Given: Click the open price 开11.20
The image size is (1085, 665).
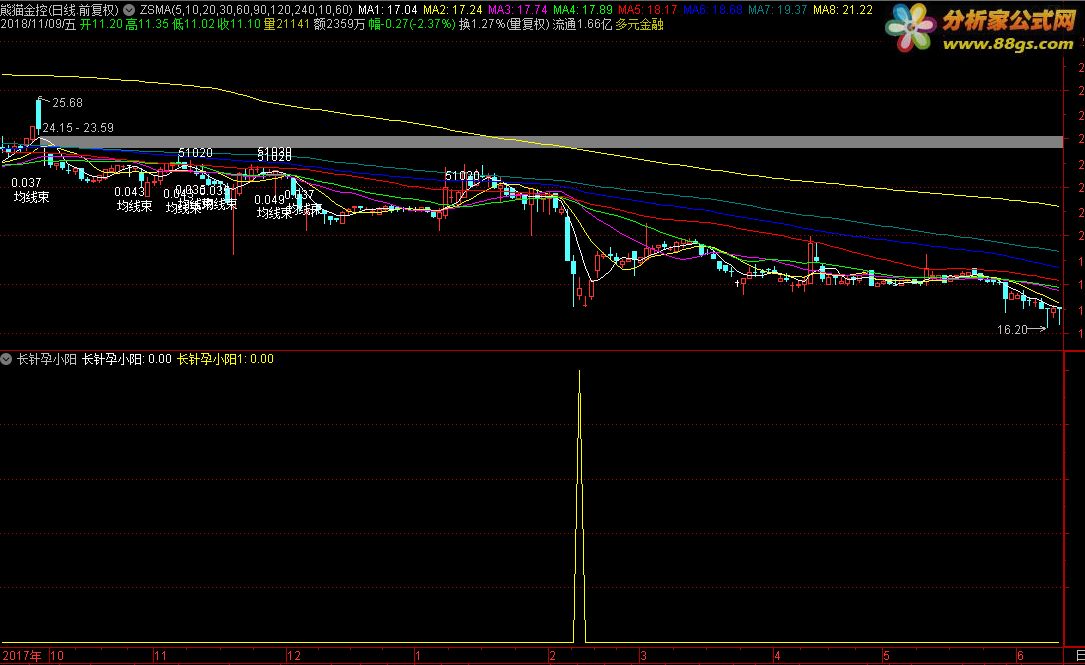Looking at the screenshot, I should (x=101, y=24).
